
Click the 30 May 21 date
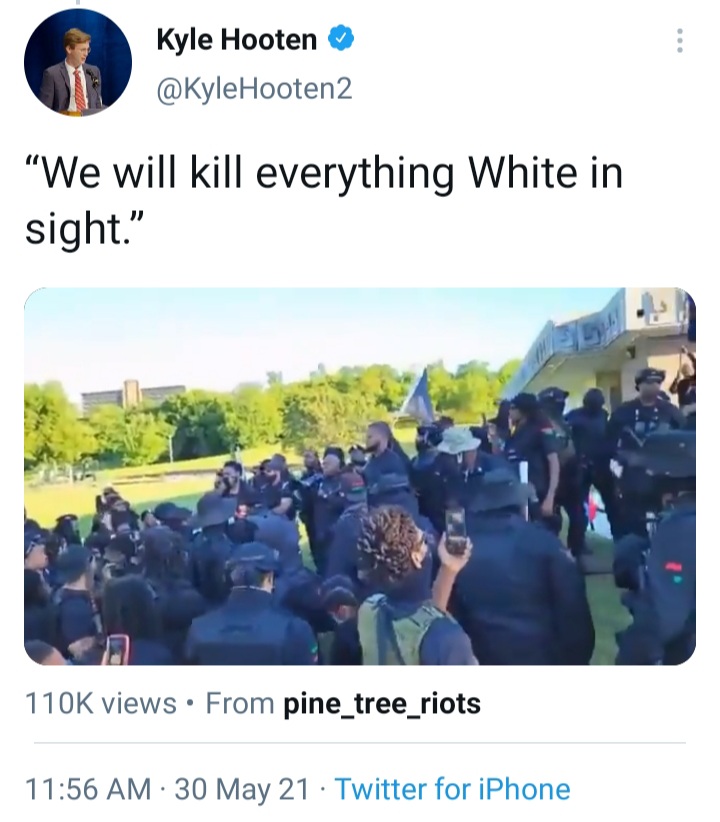pyautogui.click(x=242, y=789)
